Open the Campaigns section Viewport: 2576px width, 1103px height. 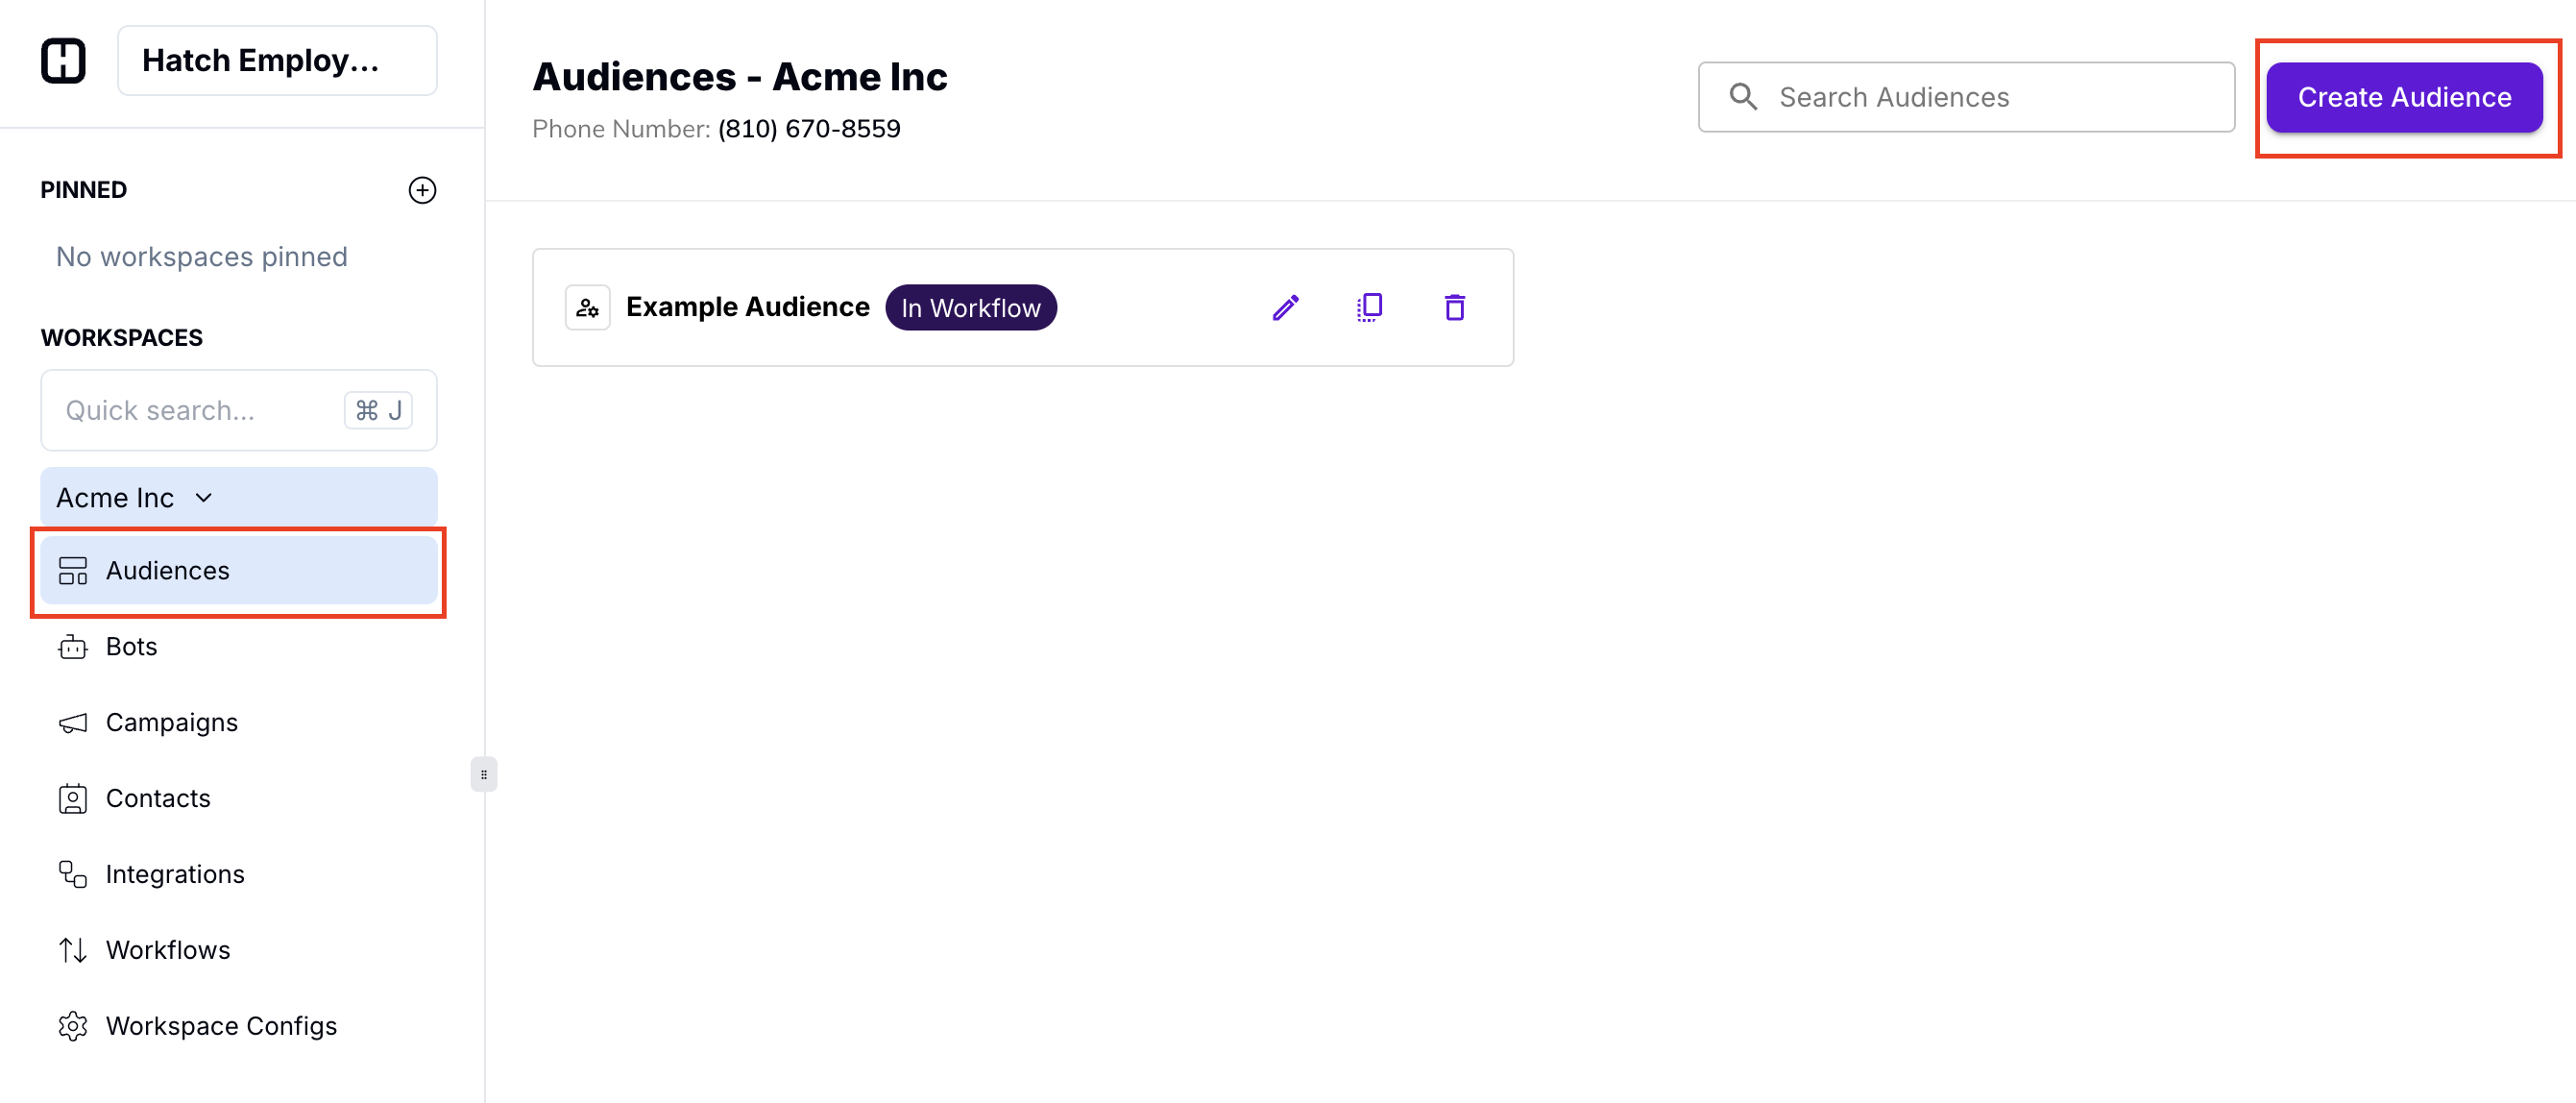coord(172,723)
